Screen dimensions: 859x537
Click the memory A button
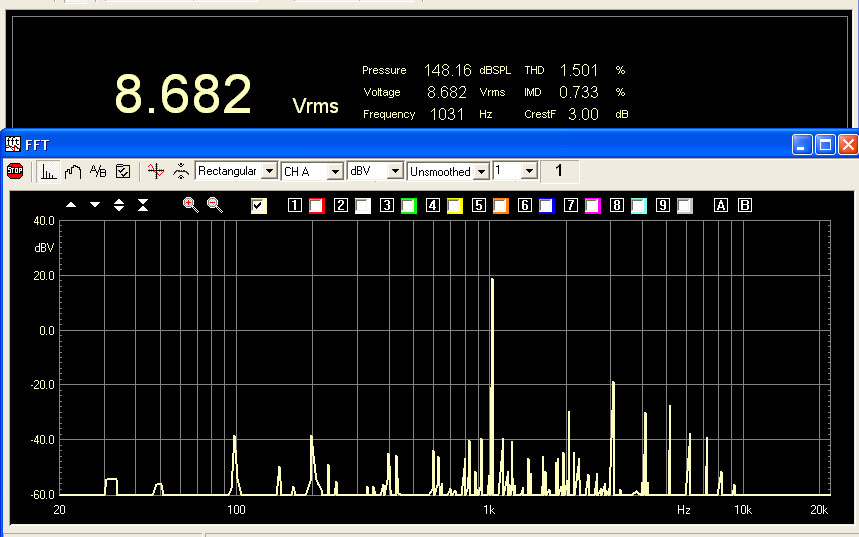pos(721,206)
